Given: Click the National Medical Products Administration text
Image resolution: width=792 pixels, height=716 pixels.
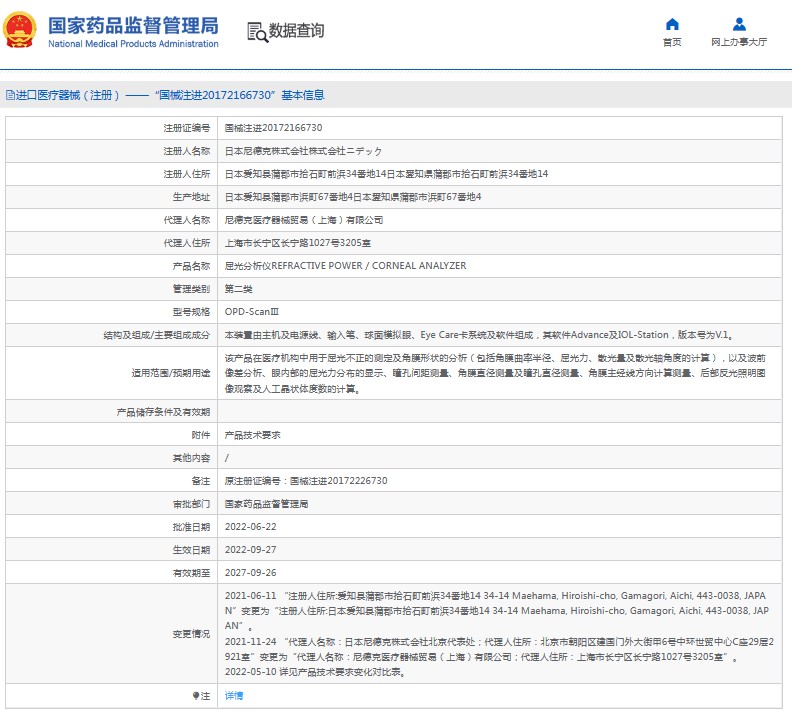Looking at the screenshot, I should [133, 44].
